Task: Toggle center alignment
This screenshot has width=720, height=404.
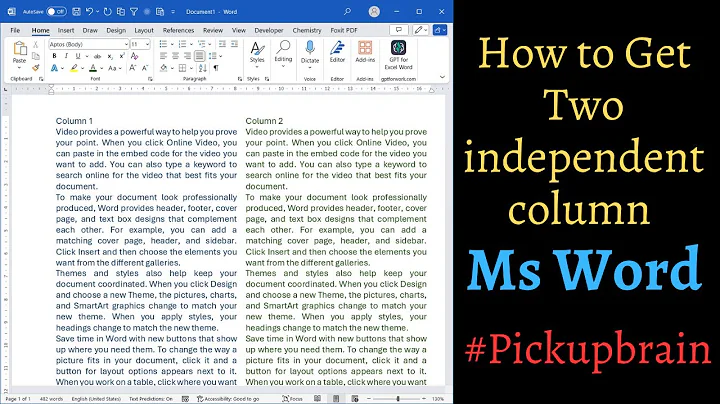Action: [x=175, y=56]
